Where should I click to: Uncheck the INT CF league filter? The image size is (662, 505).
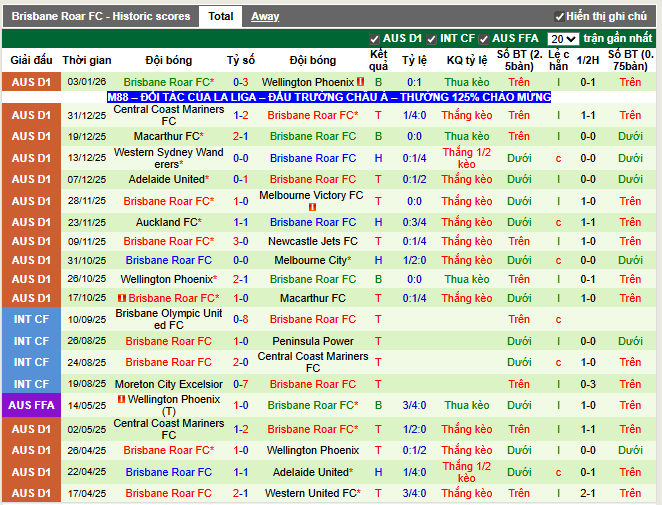click(x=431, y=39)
